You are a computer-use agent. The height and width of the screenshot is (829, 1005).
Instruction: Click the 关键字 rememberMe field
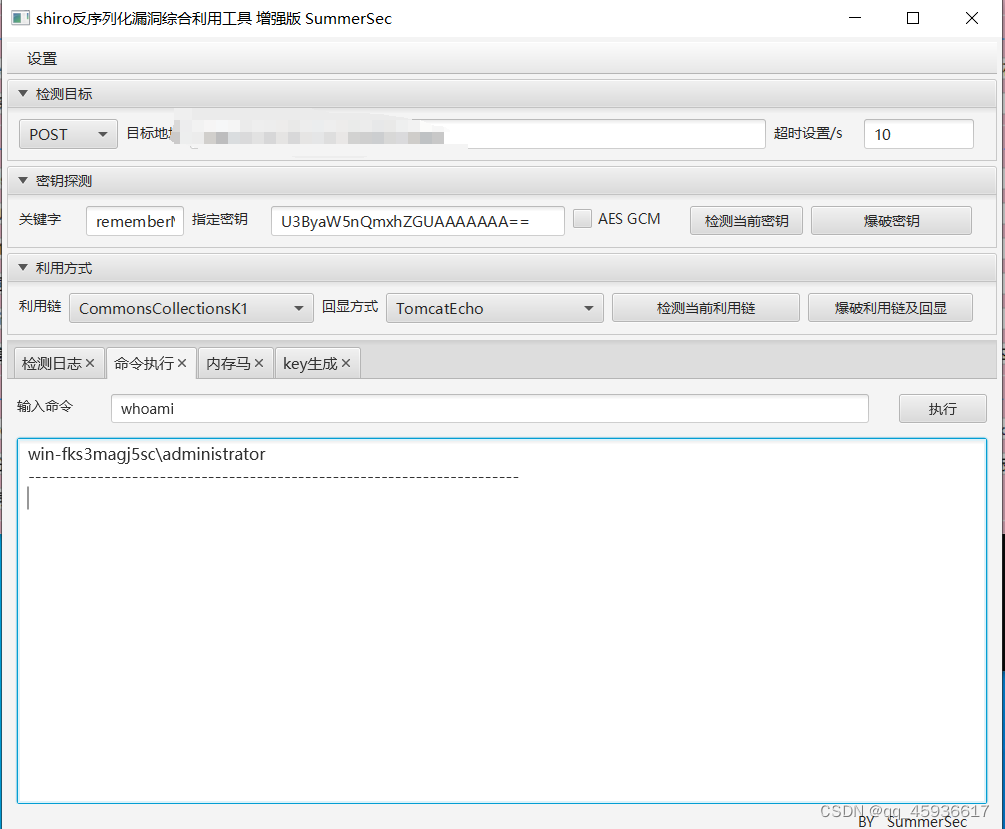coord(135,221)
